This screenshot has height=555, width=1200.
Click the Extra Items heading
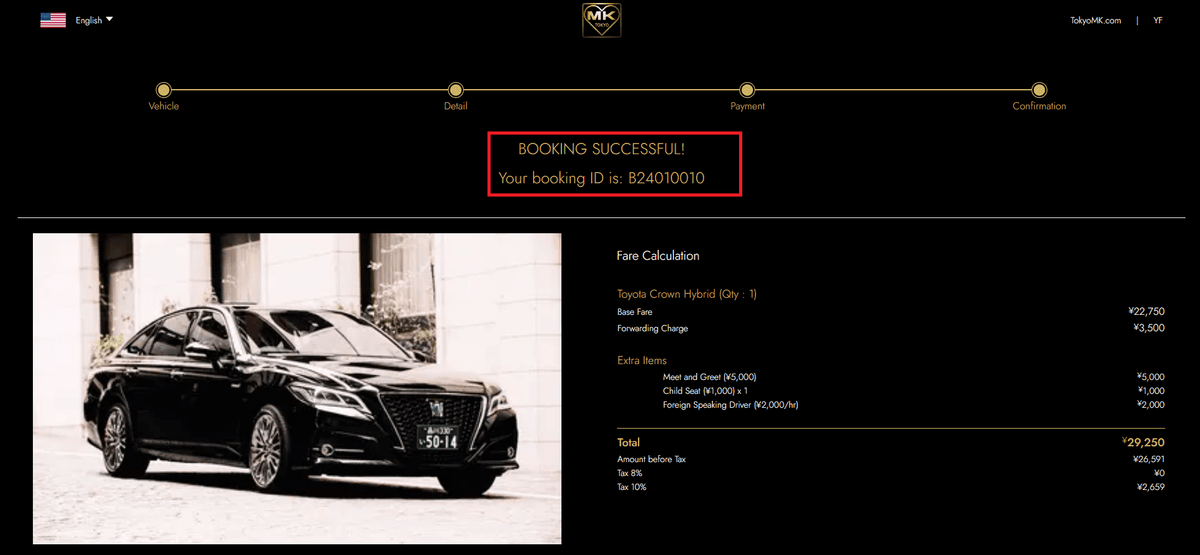(642, 360)
